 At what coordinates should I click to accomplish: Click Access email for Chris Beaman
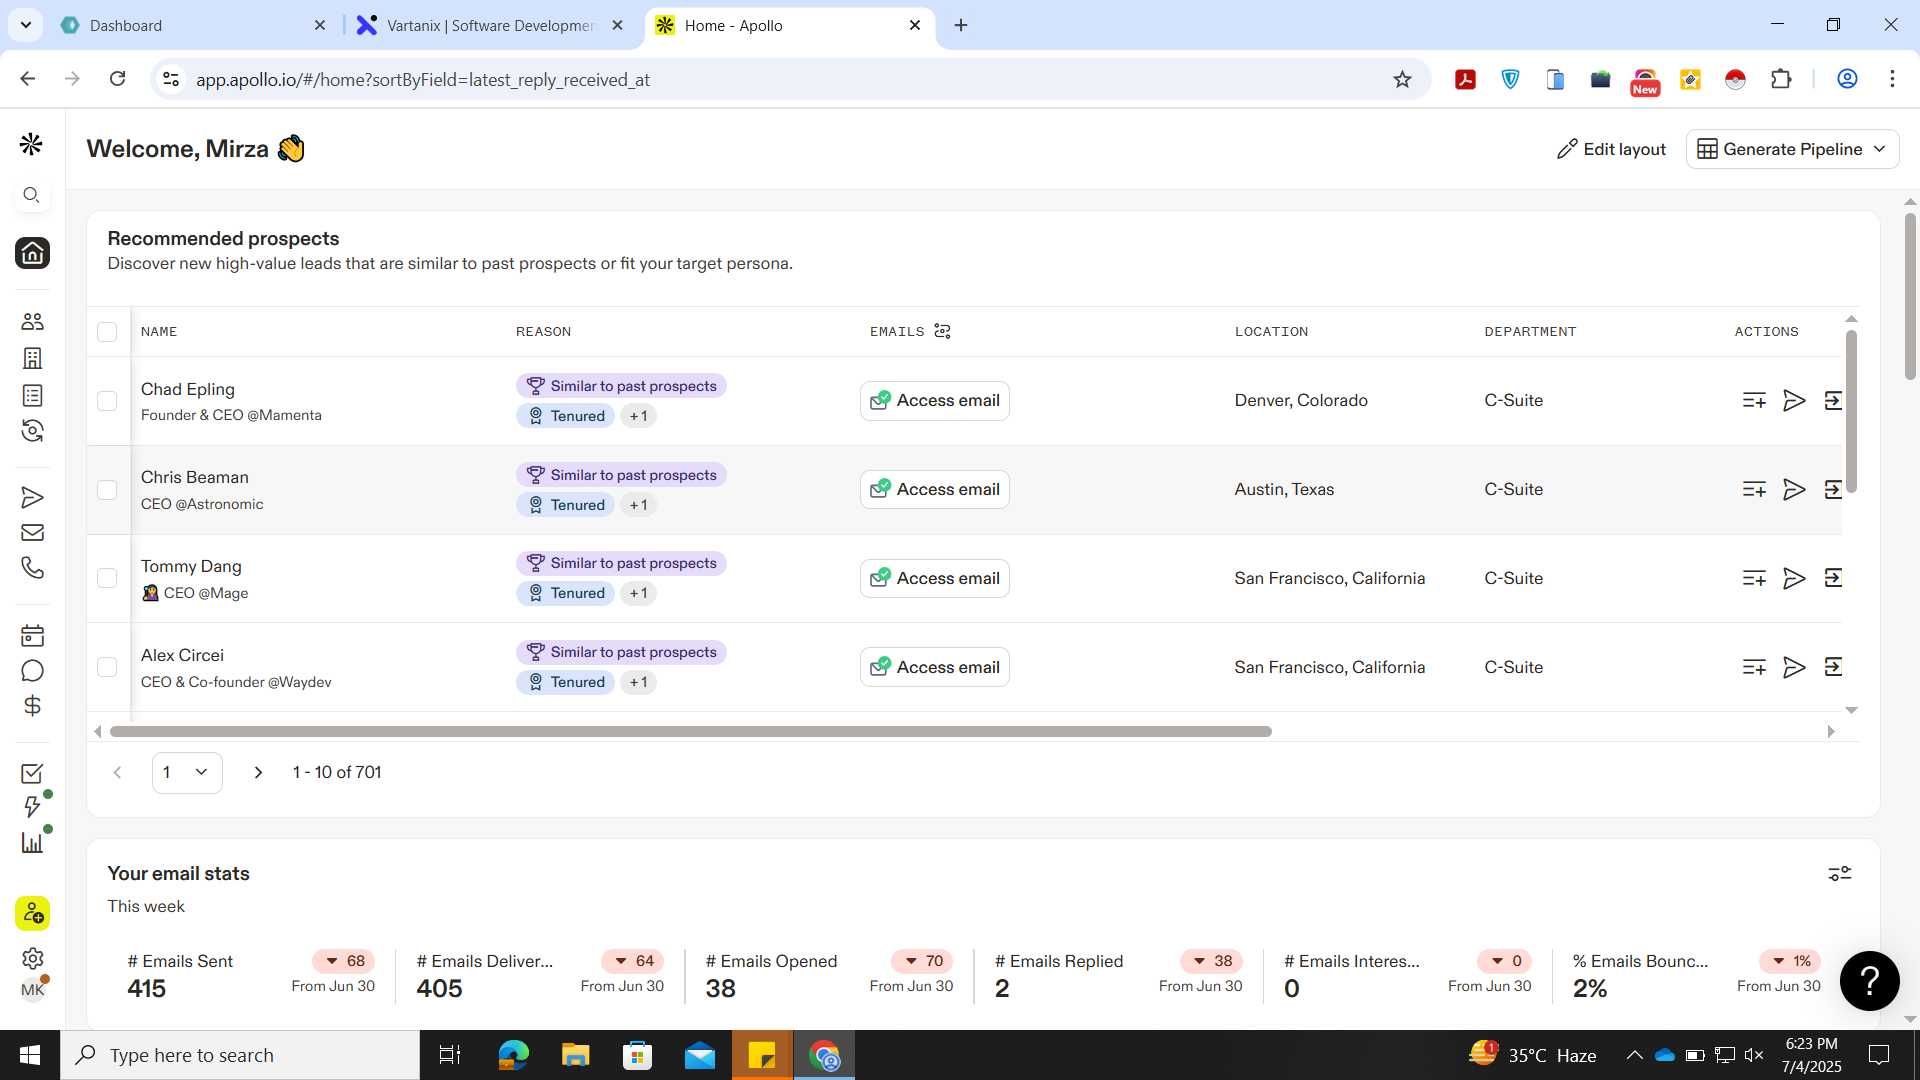point(935,490)
